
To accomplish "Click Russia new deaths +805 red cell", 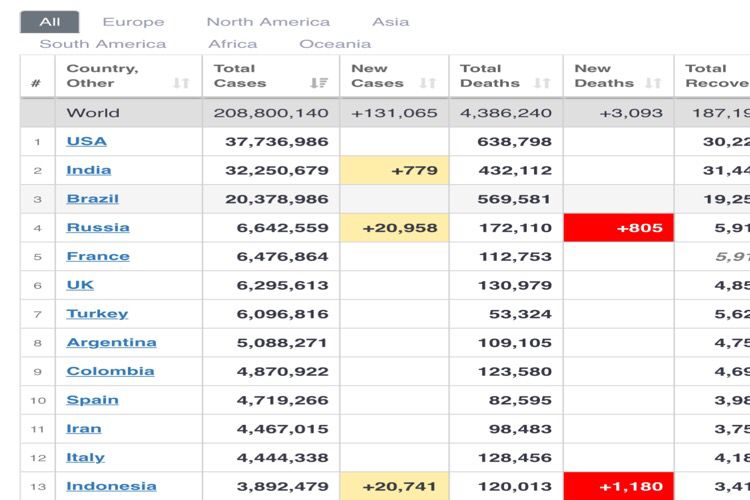I will 618,228.
